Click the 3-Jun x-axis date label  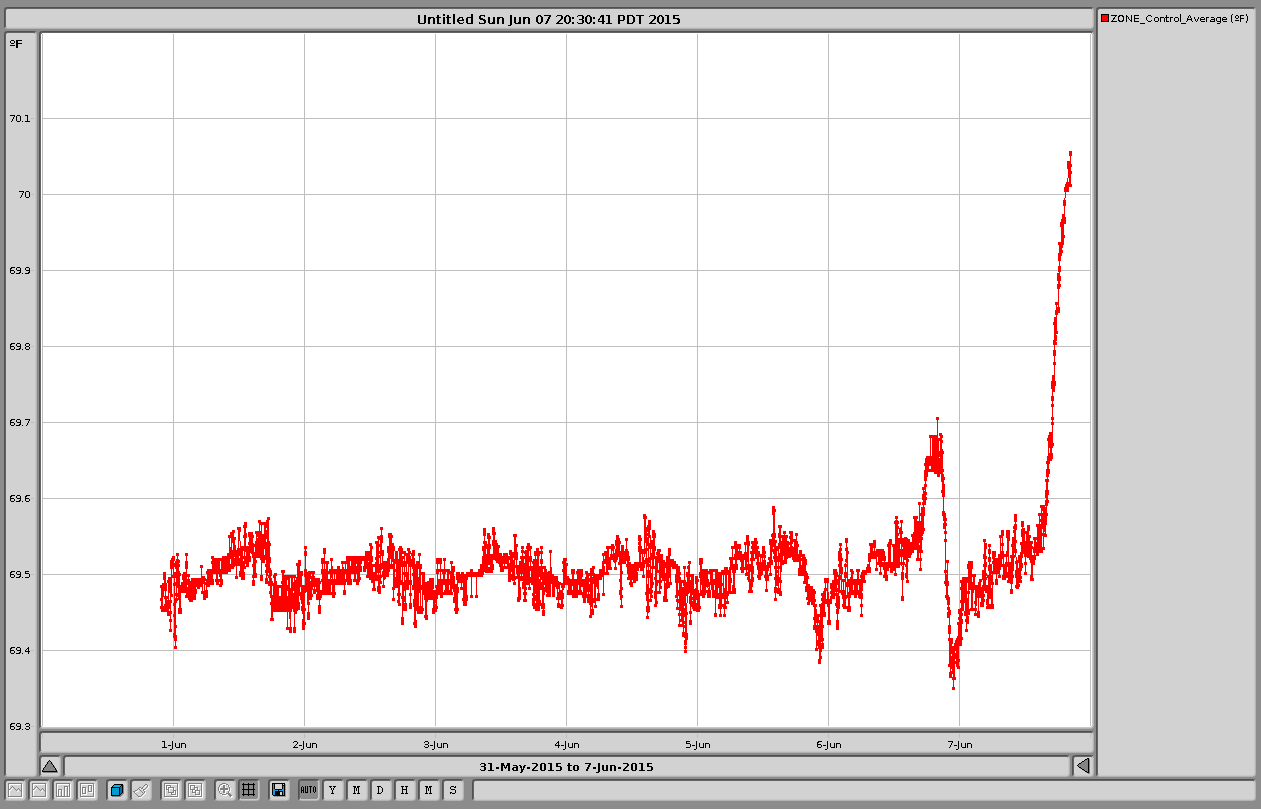point(436,744)
